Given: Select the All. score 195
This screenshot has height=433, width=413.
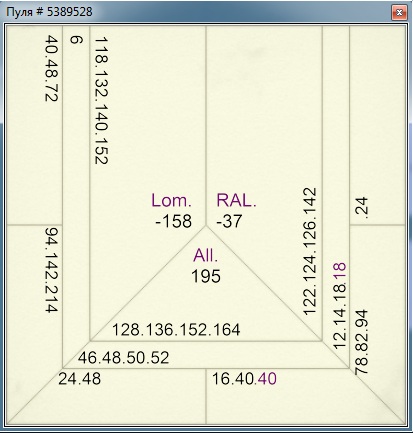Looking at the screenshot, I should 206,276.
